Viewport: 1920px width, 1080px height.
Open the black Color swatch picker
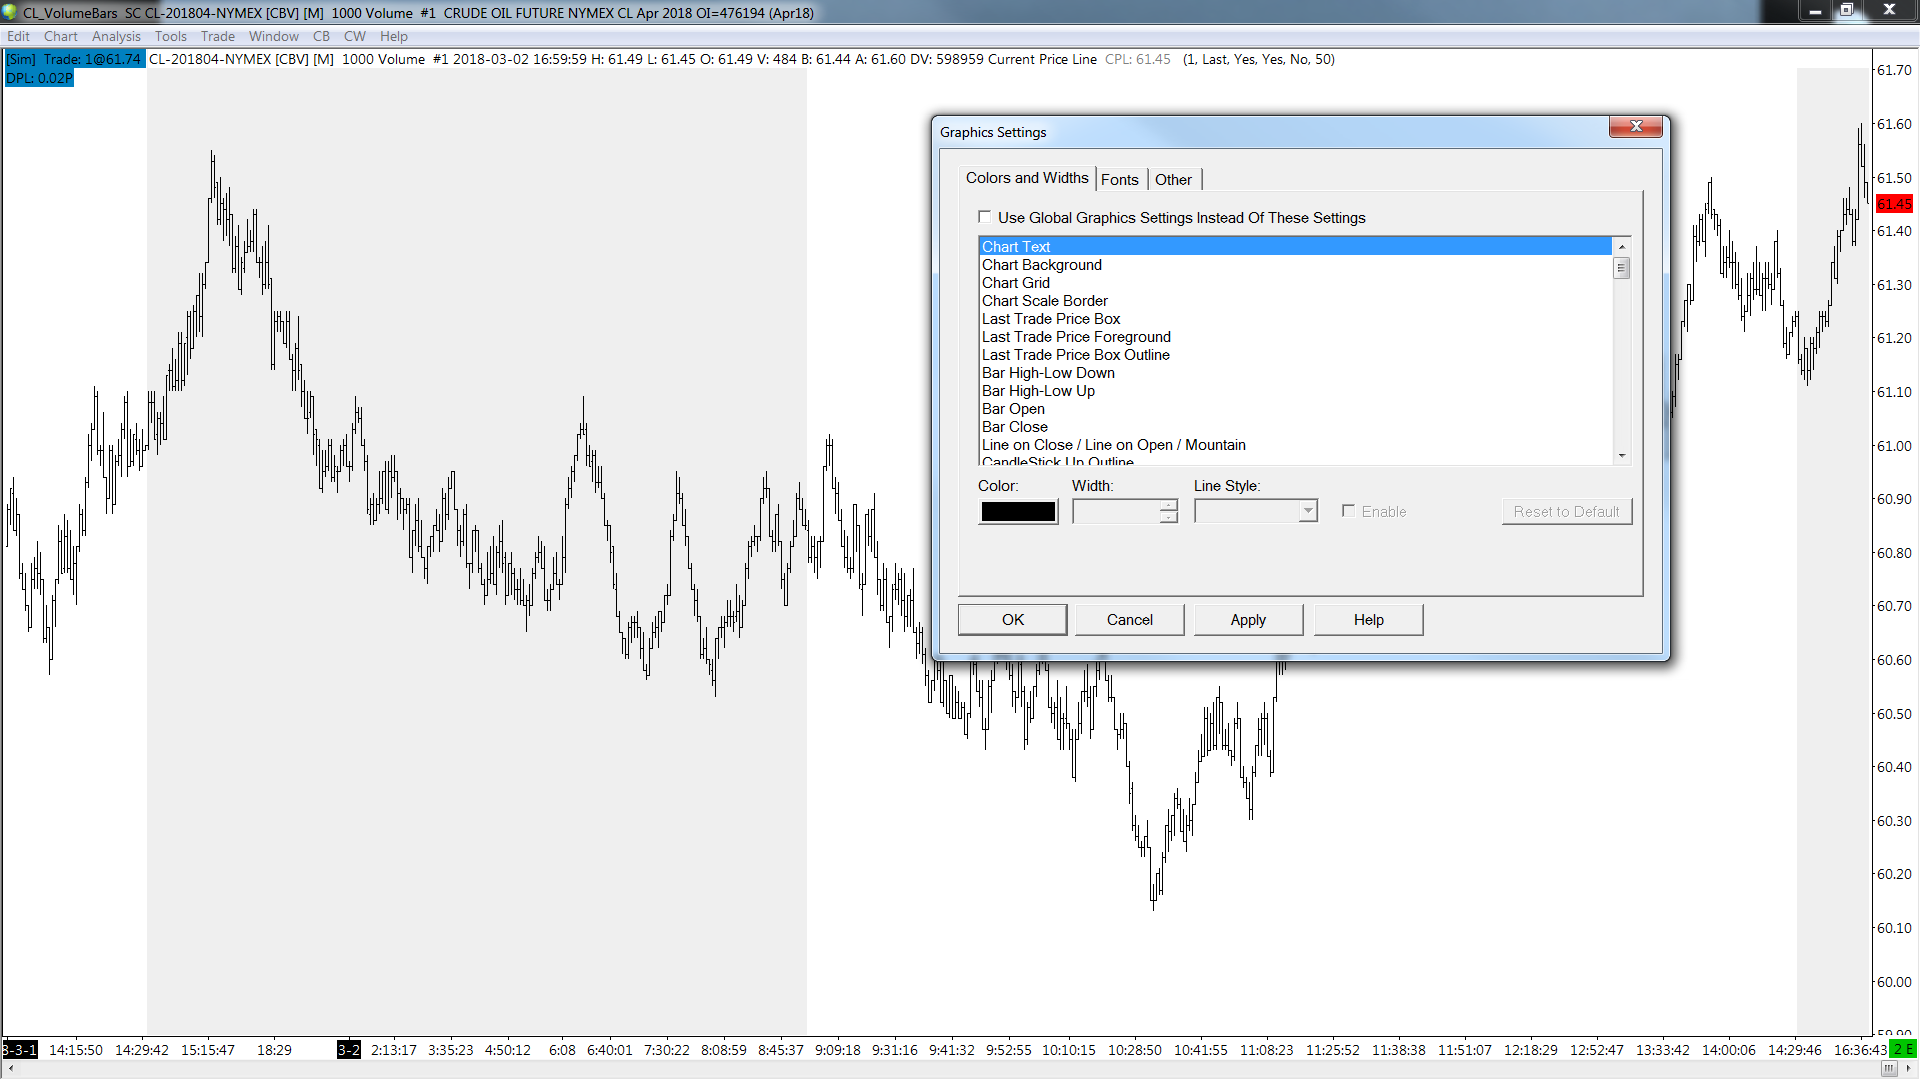[x=1017, y=512]
